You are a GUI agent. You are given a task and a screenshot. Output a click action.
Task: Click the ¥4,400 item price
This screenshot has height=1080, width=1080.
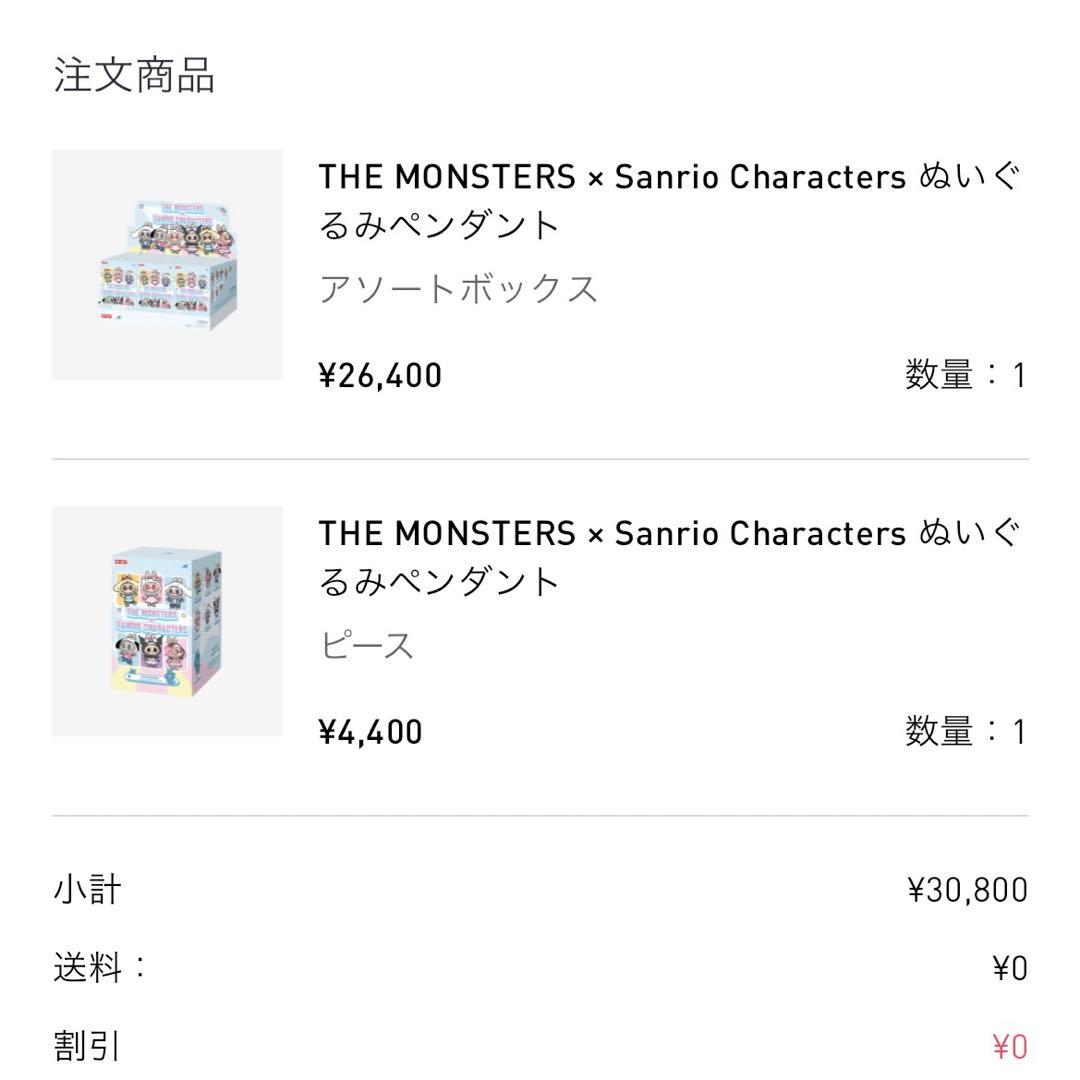click(370, 732)
